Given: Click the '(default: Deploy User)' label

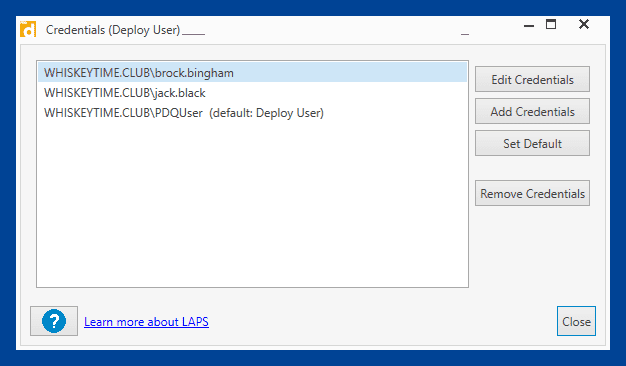Looking at the screenshot, I should coord(267,113).
